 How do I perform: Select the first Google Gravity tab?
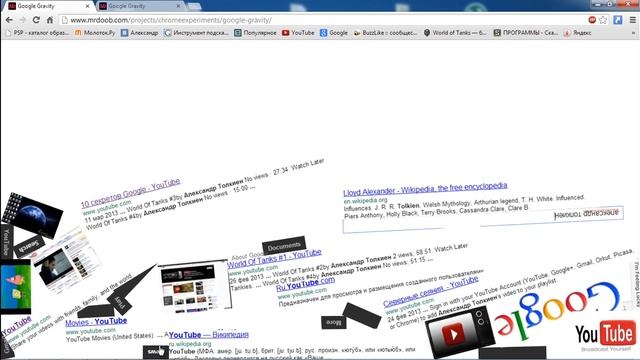pos(48,6)
